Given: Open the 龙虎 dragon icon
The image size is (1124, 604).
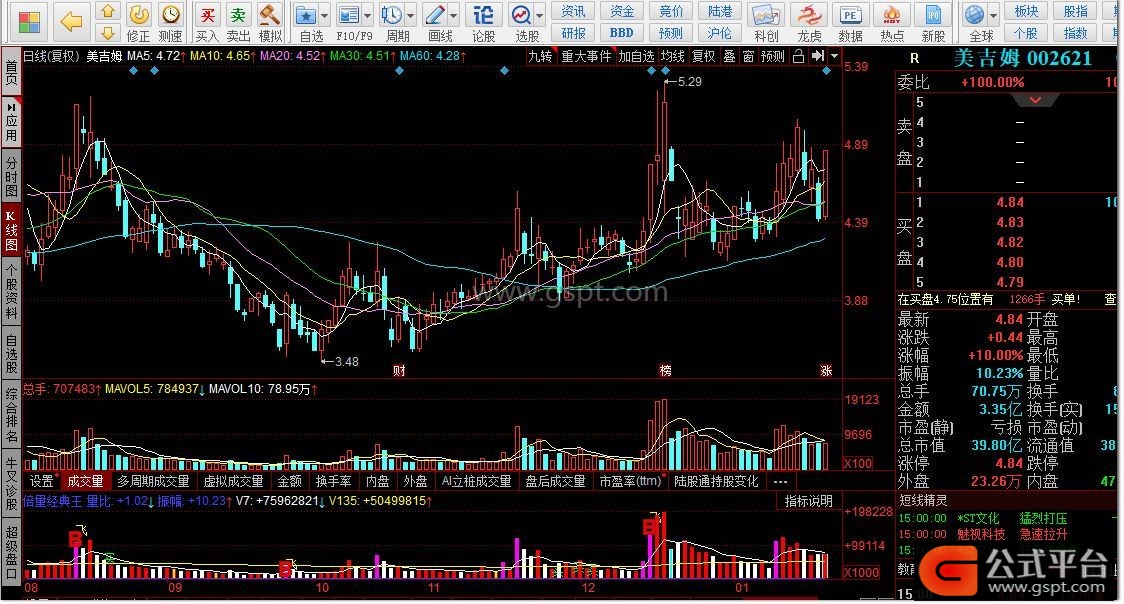Looking at the screenshot, I should click(809, 15).
